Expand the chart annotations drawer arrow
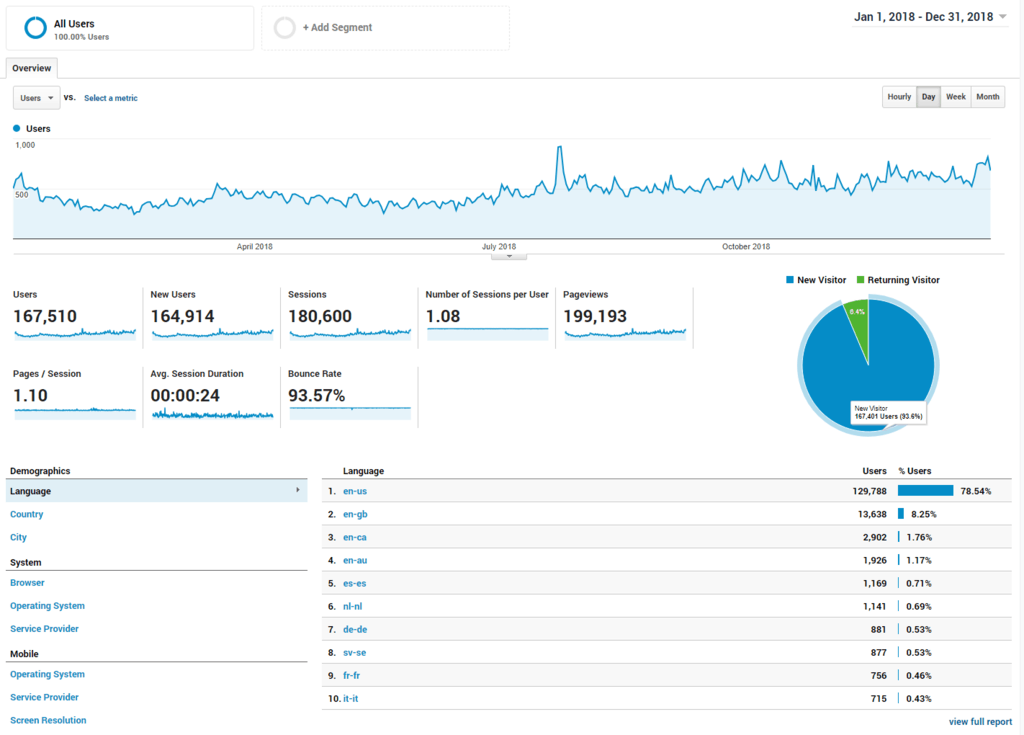The height and width of the screenshot is (735, 1024). click(x=509, y=256)
